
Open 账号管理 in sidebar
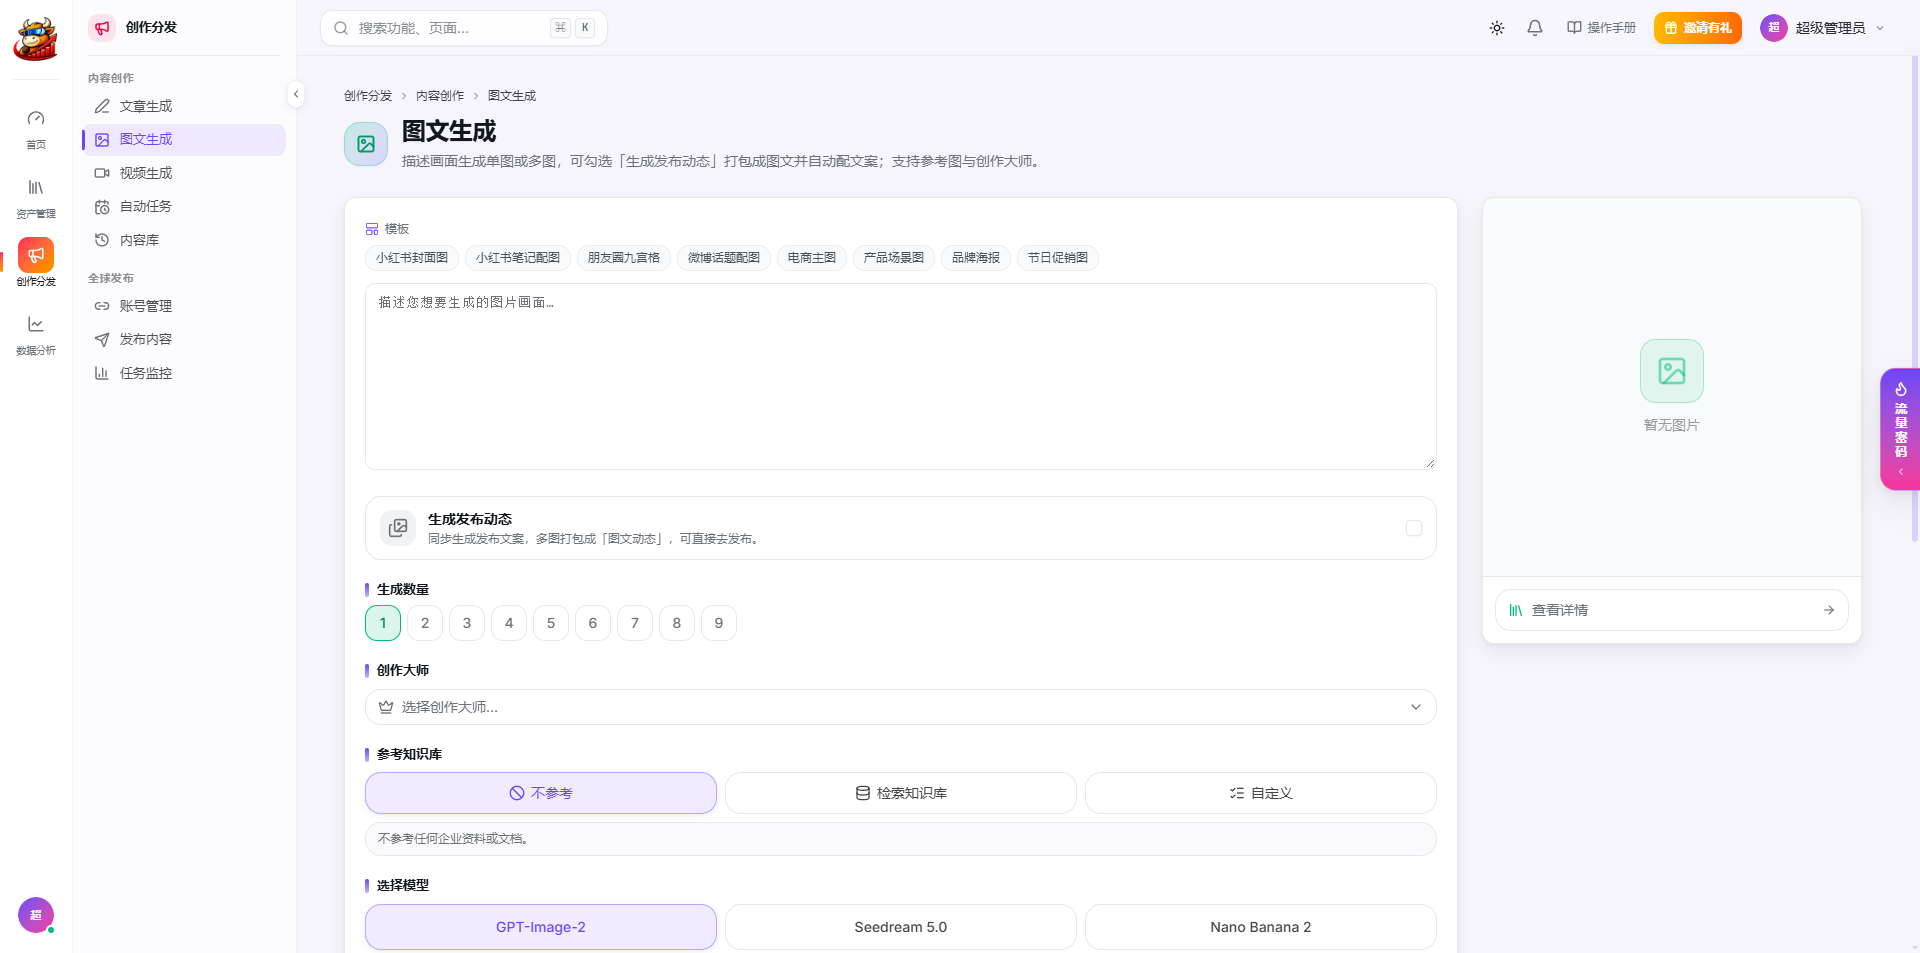click(x=184, y=306)
